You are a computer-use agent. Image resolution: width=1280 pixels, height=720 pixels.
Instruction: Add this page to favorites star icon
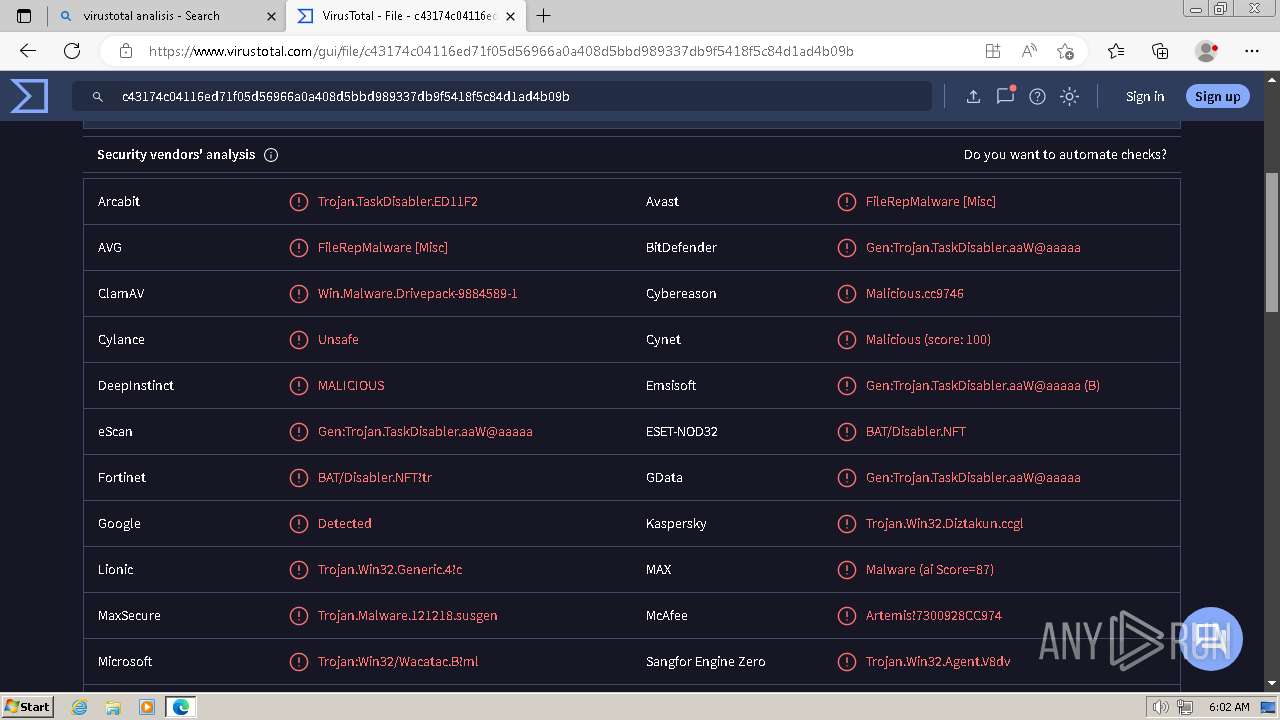(1065, 51)
